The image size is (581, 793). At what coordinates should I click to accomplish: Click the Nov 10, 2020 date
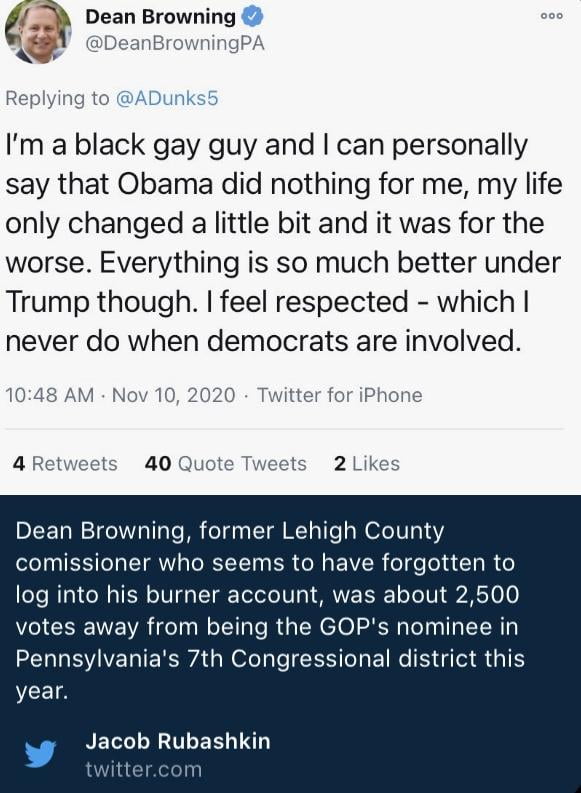click(173, 394)
